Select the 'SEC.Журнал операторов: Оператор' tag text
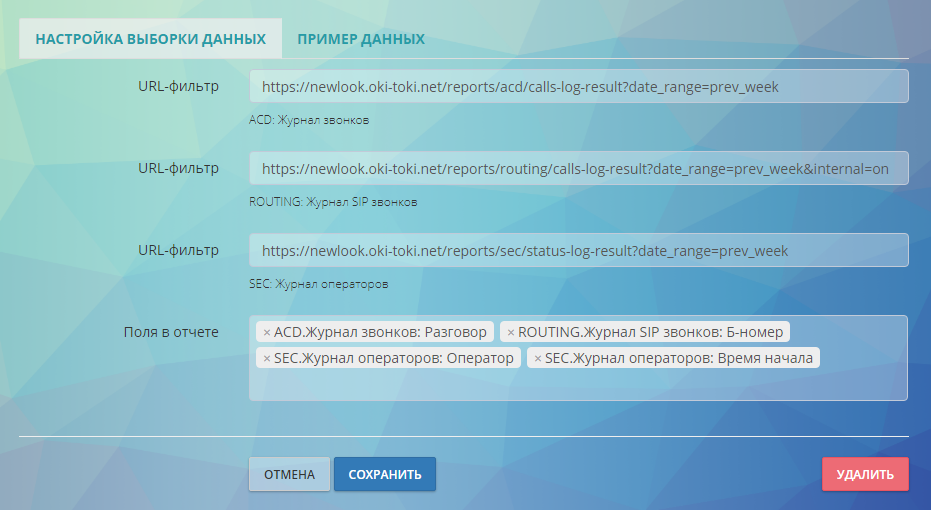 point(394,359)
